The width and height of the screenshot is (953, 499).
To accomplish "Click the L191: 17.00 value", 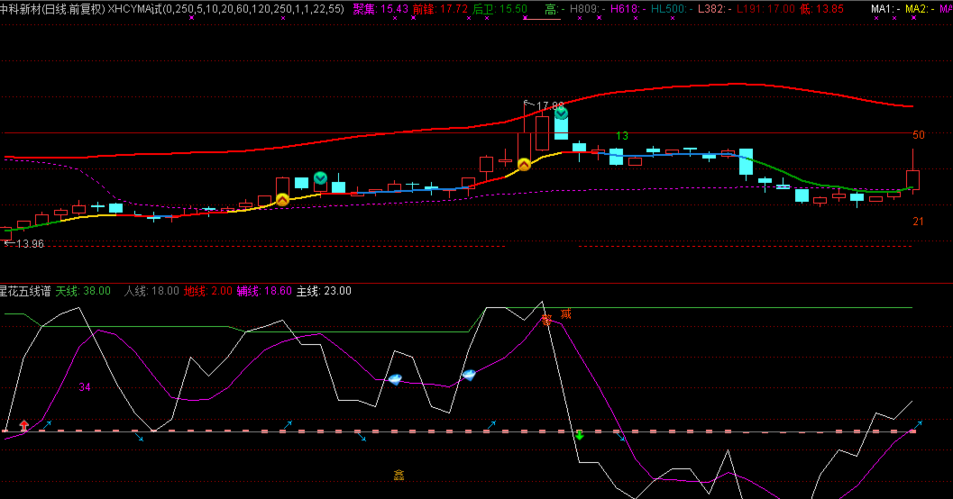I will tap(765, 9).
